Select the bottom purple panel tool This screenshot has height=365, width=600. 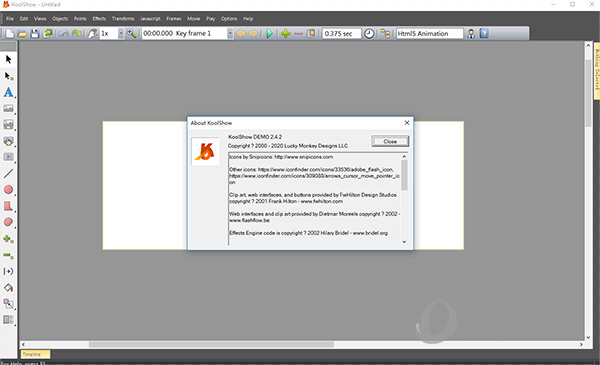click(8, 319)
